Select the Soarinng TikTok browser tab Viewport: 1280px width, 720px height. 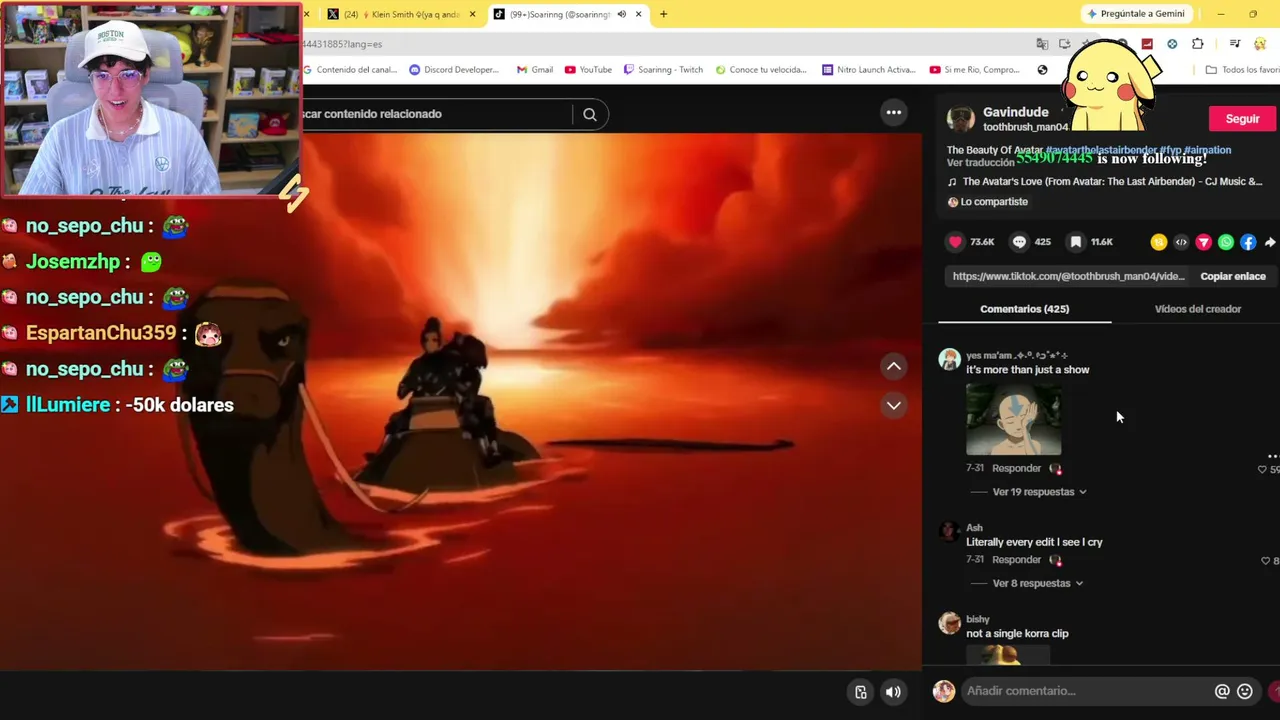(568, 14)
